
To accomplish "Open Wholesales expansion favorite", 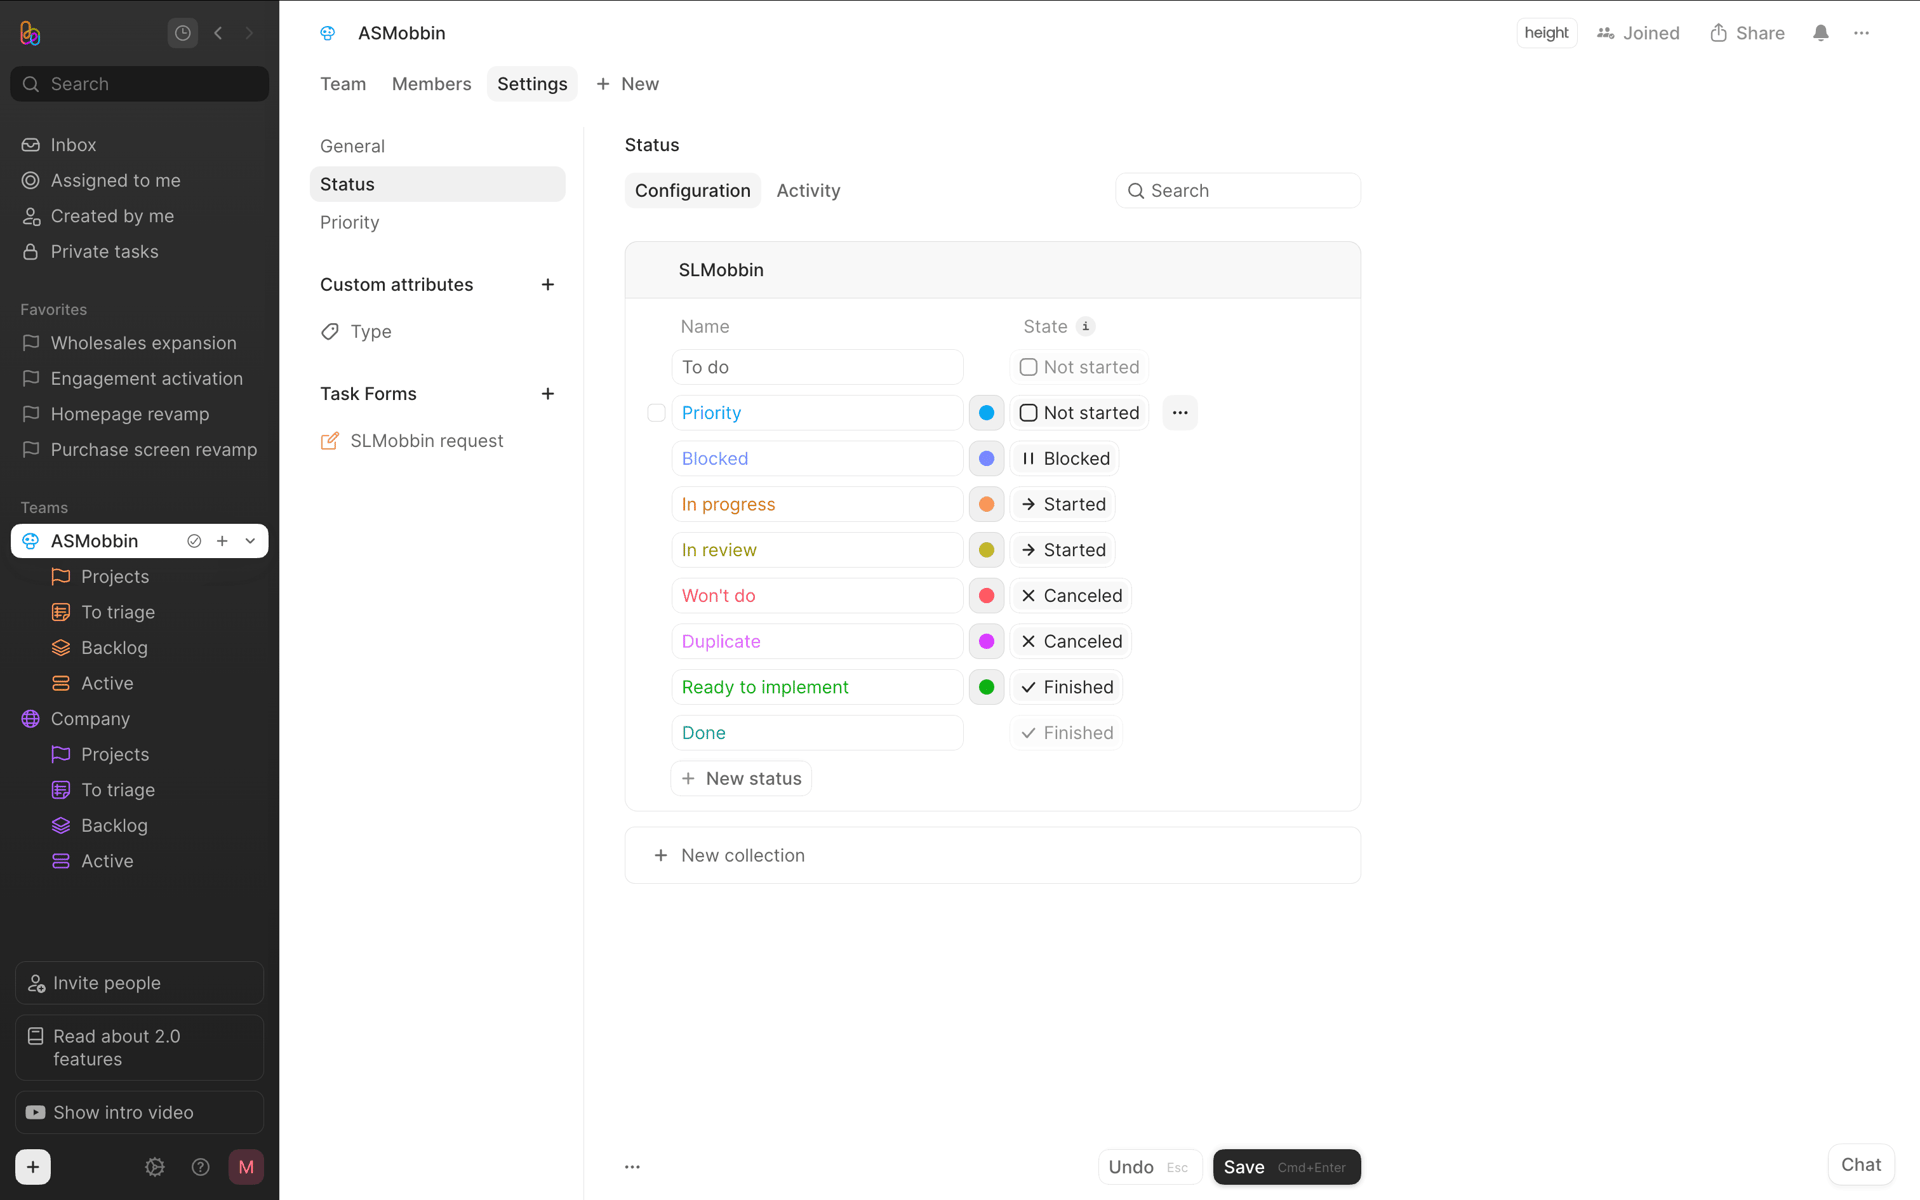I will point(139,343).
